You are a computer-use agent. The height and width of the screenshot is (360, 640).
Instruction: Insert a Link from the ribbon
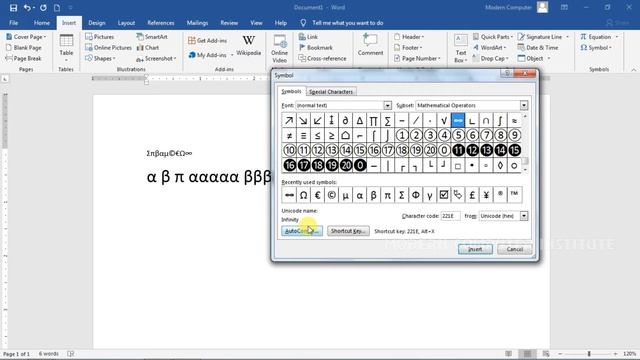[308, 37]
